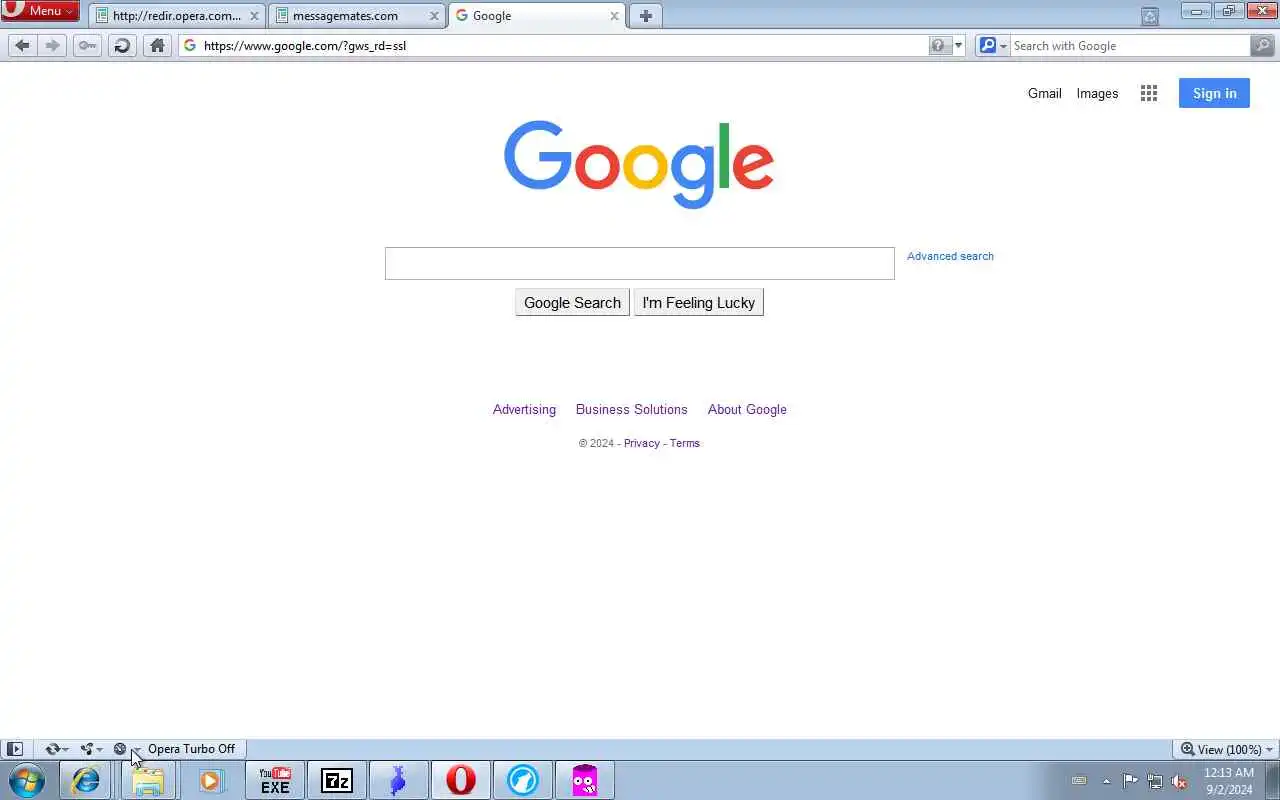This screenshot has width=1280, height=800.
Task: Reload the current page
Action: point(122,45)
